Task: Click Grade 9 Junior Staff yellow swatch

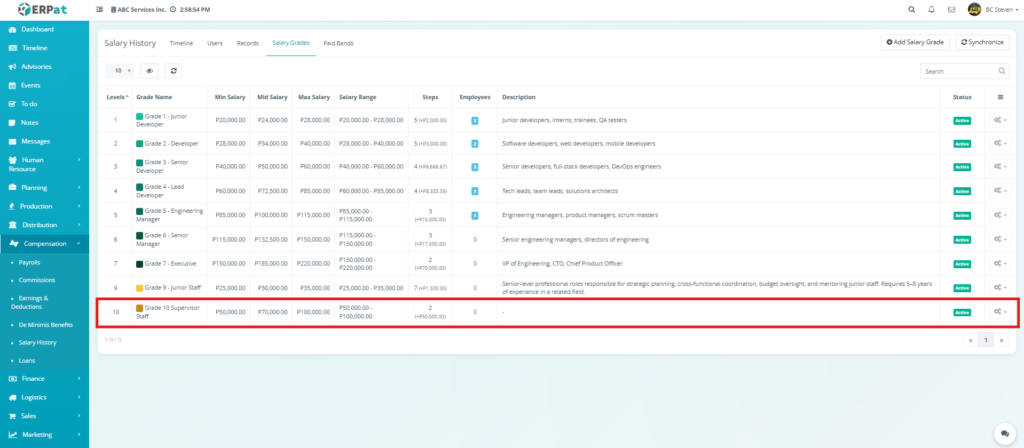Action: [140, 287]
